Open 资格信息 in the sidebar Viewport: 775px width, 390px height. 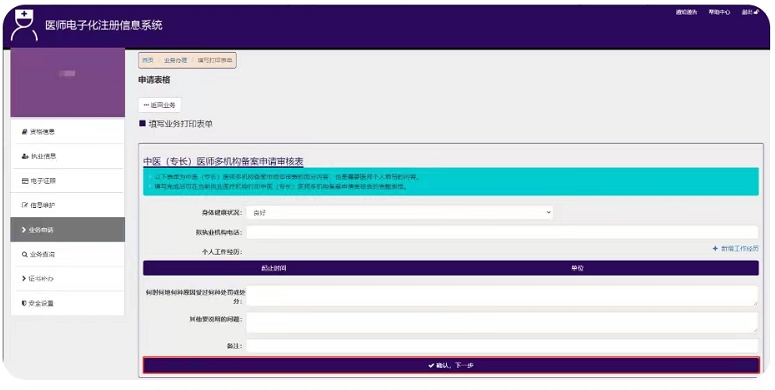(67, 131)
